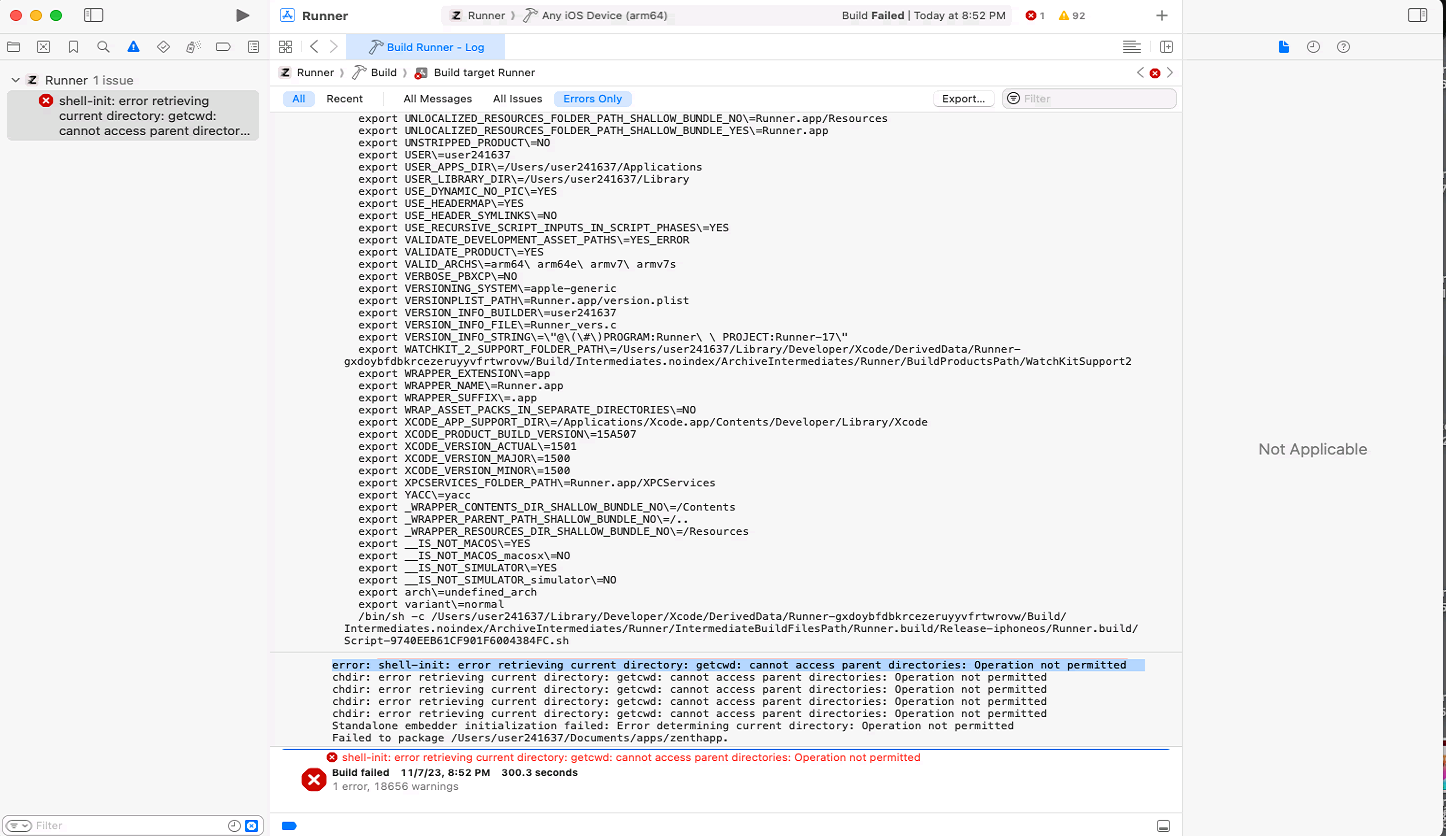Click the '/bin/sh -c' command line
Viewport: 1446px width, 836px height.
tap(740, 629)
